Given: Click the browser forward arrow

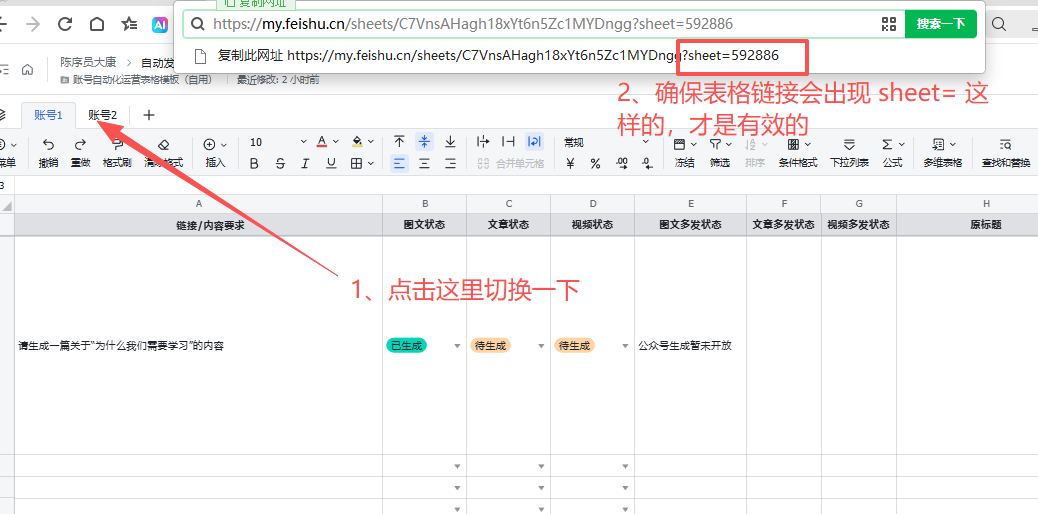Looking at the screenshot, I should click(33, 25).
